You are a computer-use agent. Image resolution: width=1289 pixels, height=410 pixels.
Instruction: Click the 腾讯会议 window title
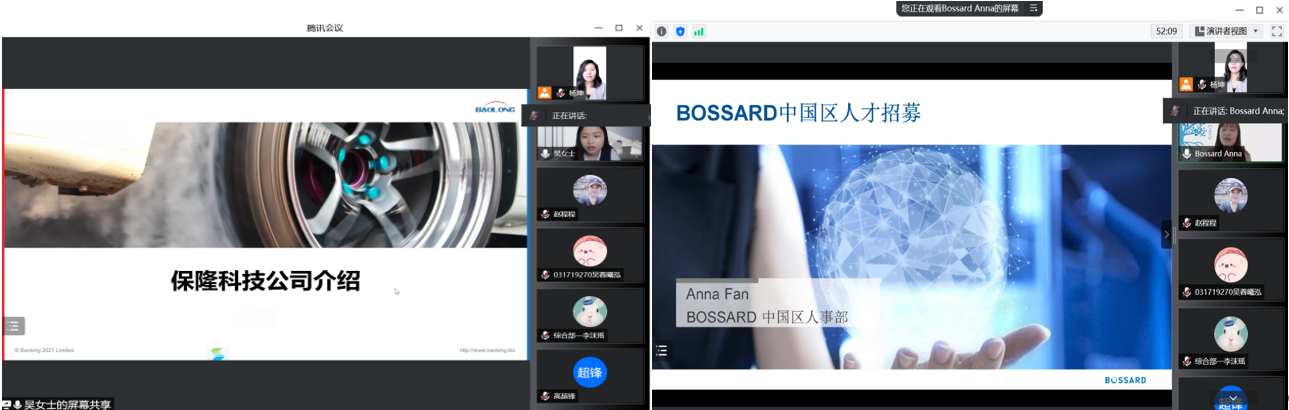click(325, 28)
